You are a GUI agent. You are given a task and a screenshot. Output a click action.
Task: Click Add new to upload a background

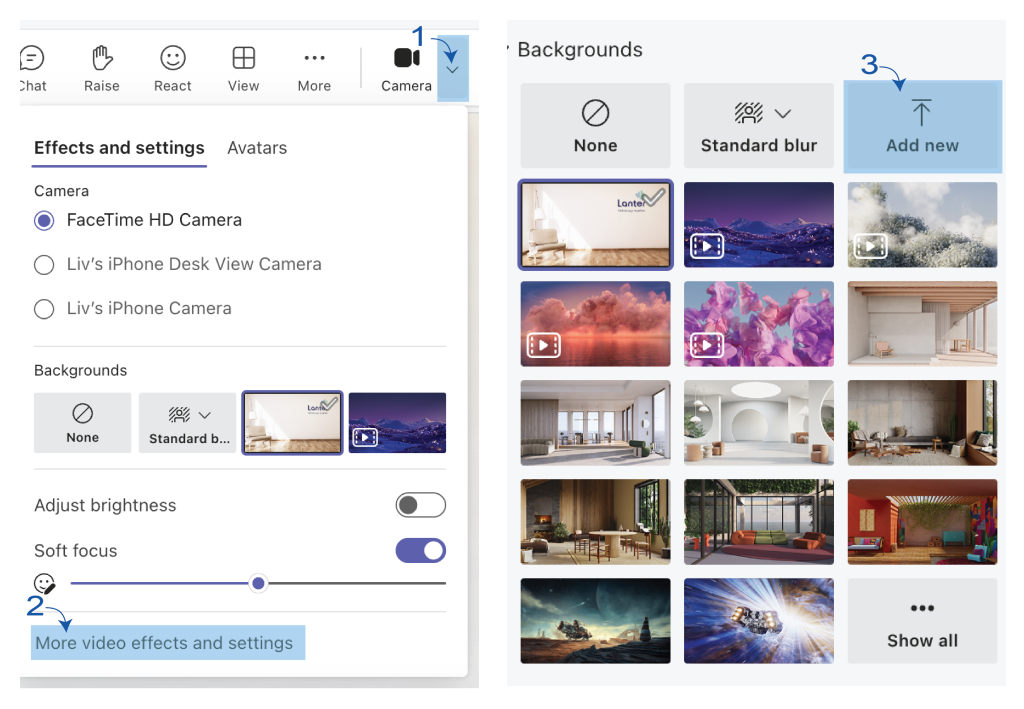(922, 126)
